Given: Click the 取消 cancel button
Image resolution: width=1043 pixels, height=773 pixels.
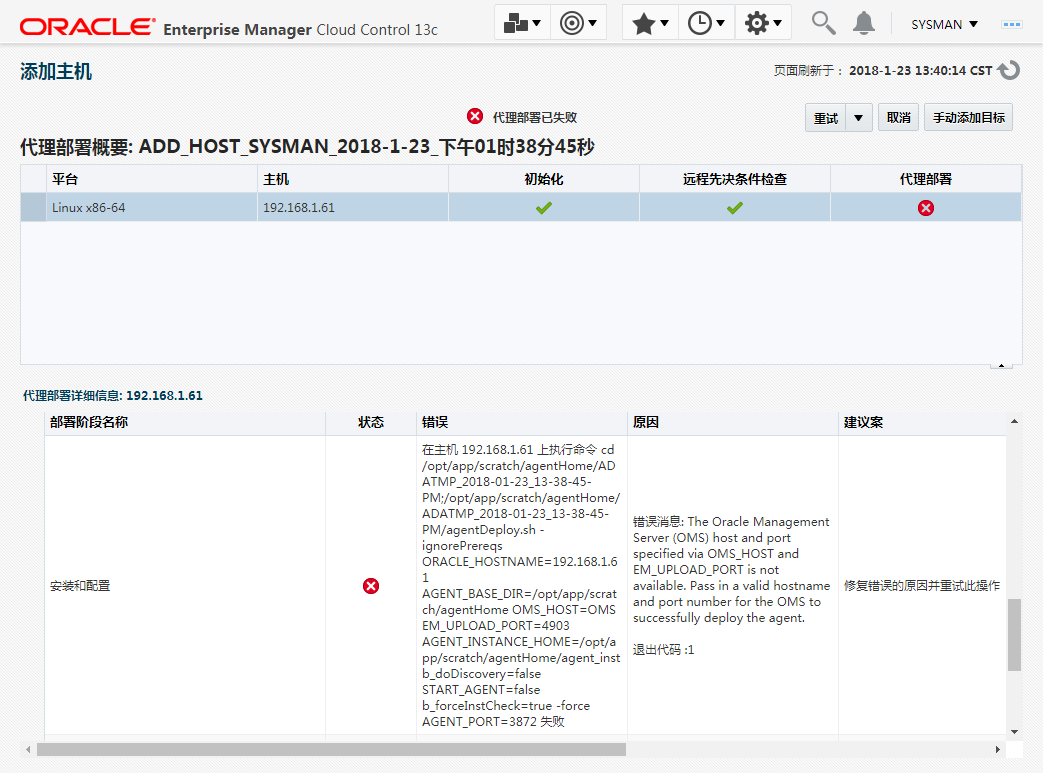Looking at the screenshot, I should [x=898, y=118].
